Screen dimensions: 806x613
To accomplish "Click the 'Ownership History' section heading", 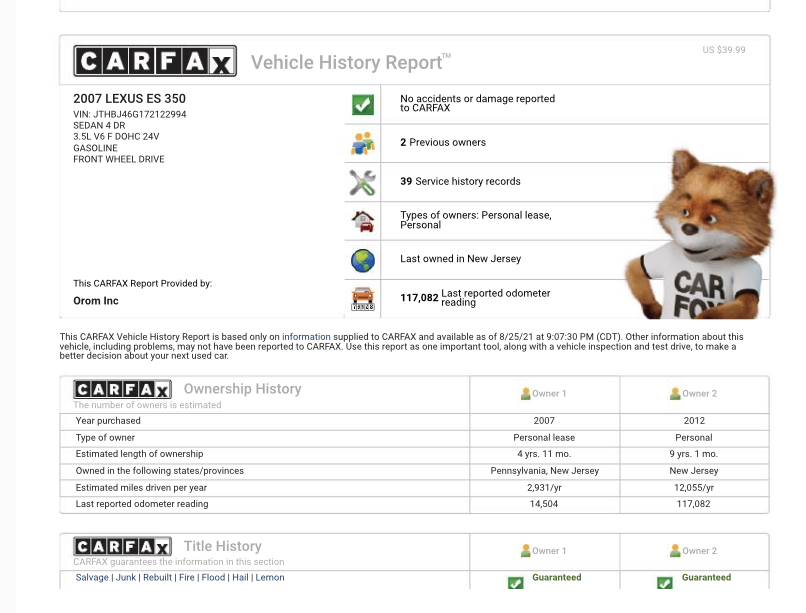I will tap(243, 389).
